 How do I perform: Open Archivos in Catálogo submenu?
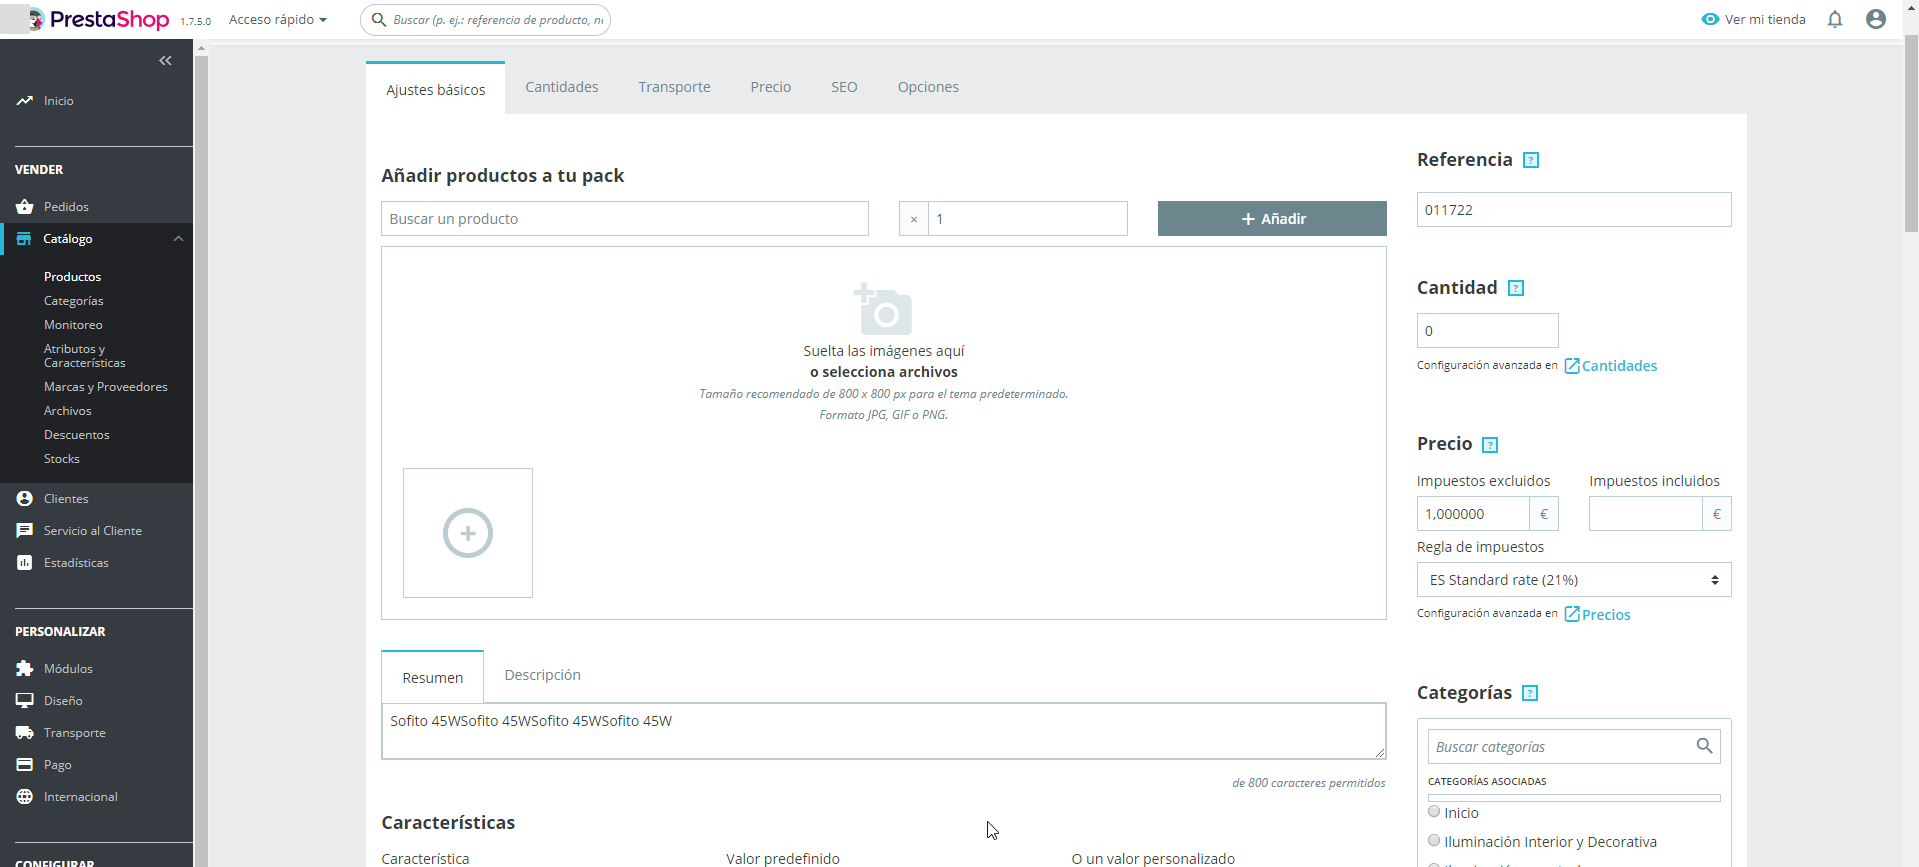pyautogui.click(x=68, y=411)
